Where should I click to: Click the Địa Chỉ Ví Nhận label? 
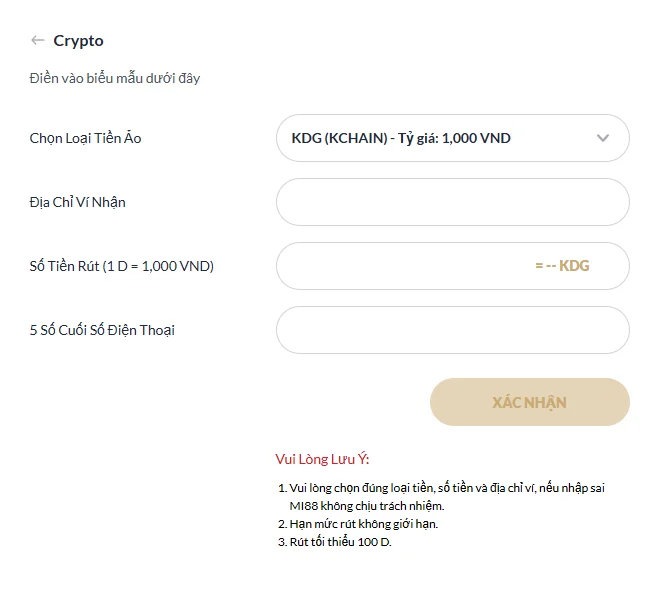click(77, 202)
